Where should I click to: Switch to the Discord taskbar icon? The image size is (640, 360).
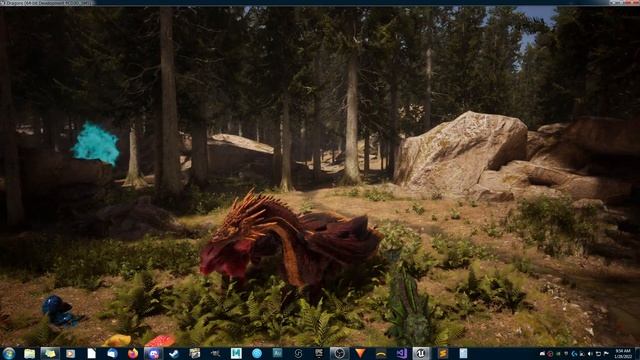pos(153,353)
